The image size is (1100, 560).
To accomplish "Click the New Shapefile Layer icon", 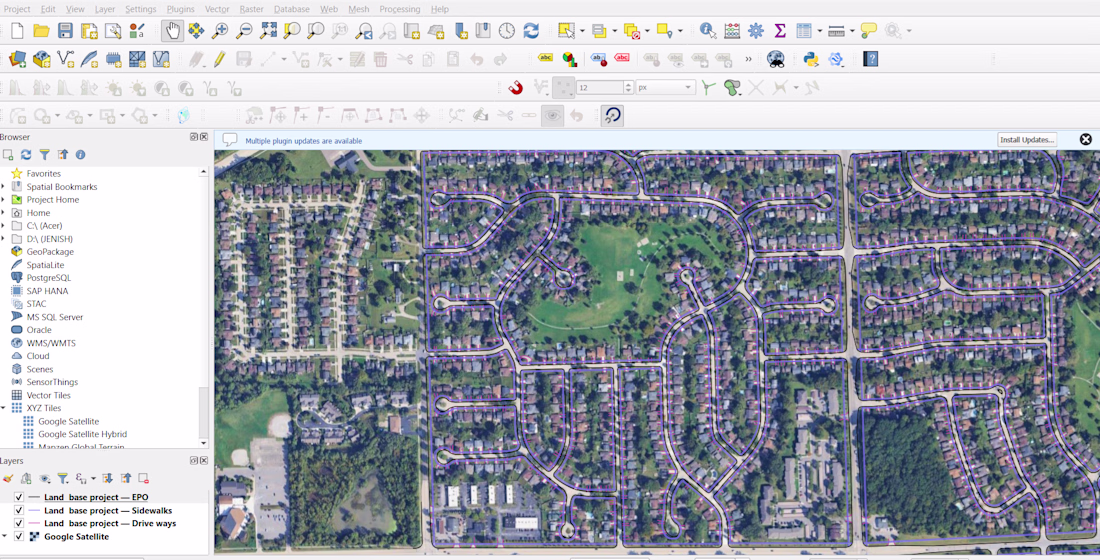I will tap(65, 59).
